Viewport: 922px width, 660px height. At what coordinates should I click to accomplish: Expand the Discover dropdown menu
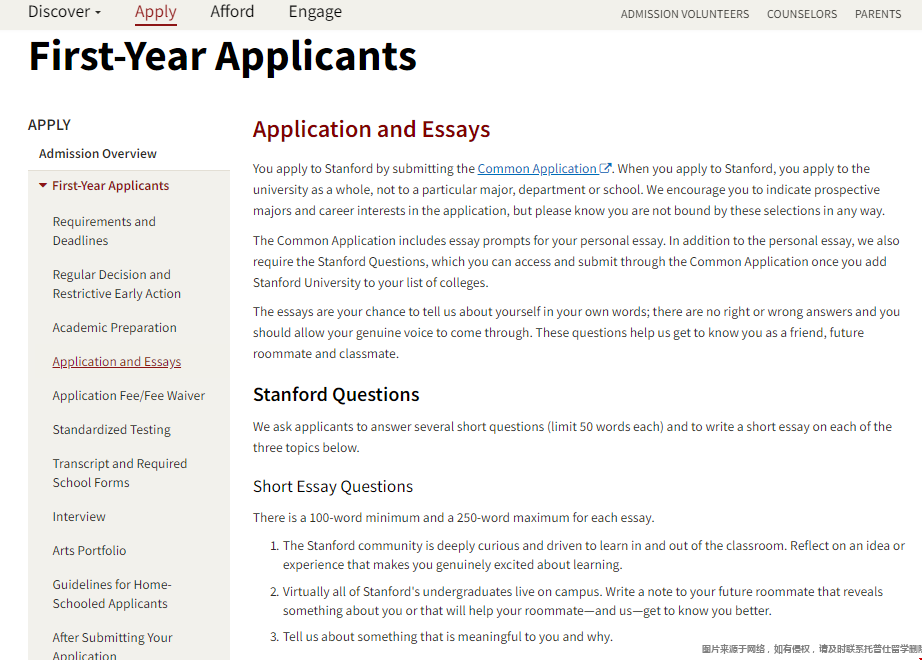click(64, 12)
